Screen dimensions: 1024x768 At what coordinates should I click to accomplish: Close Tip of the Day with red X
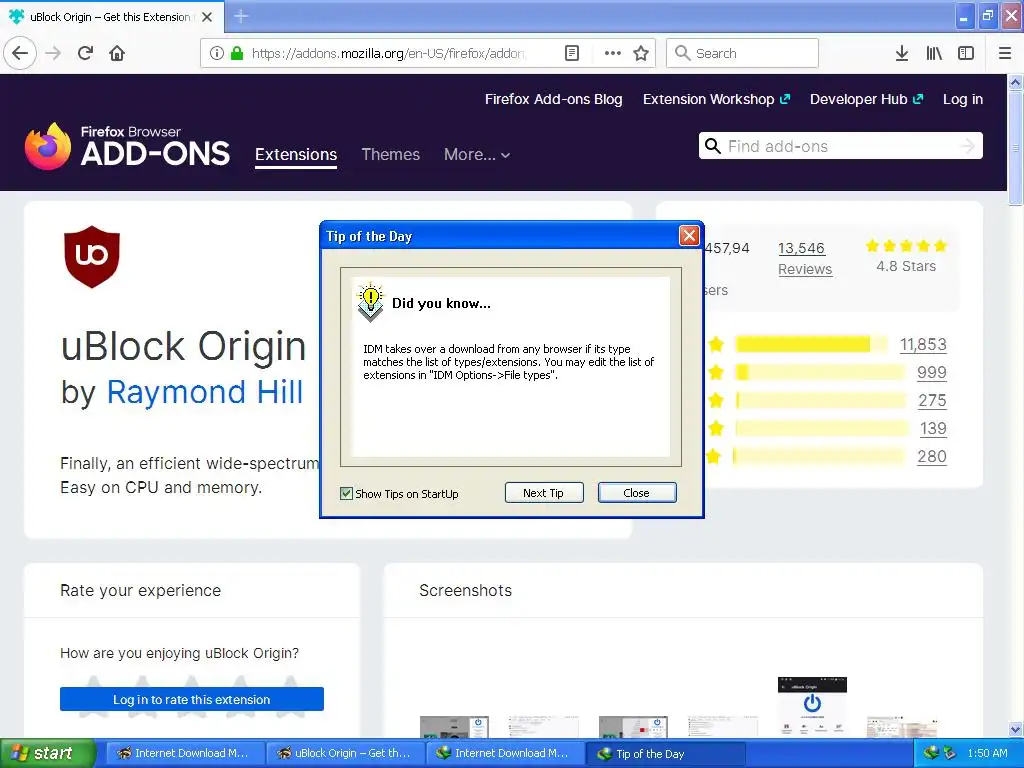pos(689,236)
